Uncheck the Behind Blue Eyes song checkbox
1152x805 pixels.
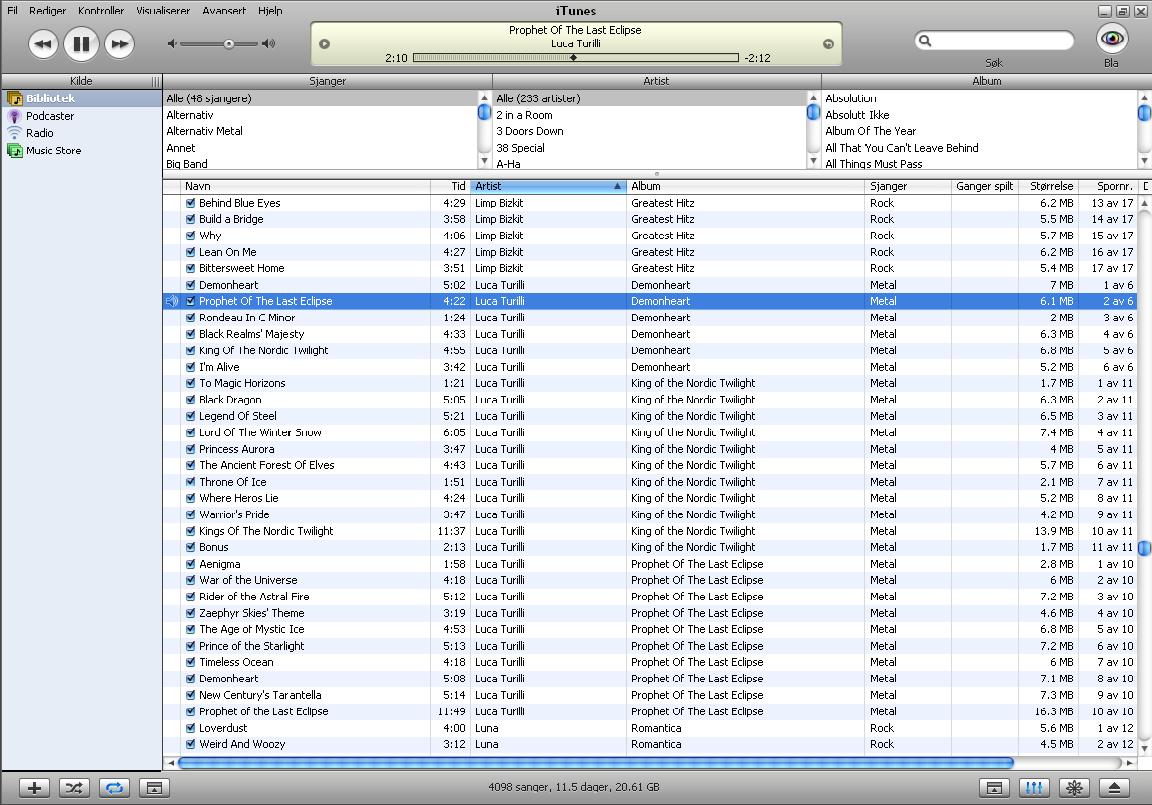pos(190,203)
